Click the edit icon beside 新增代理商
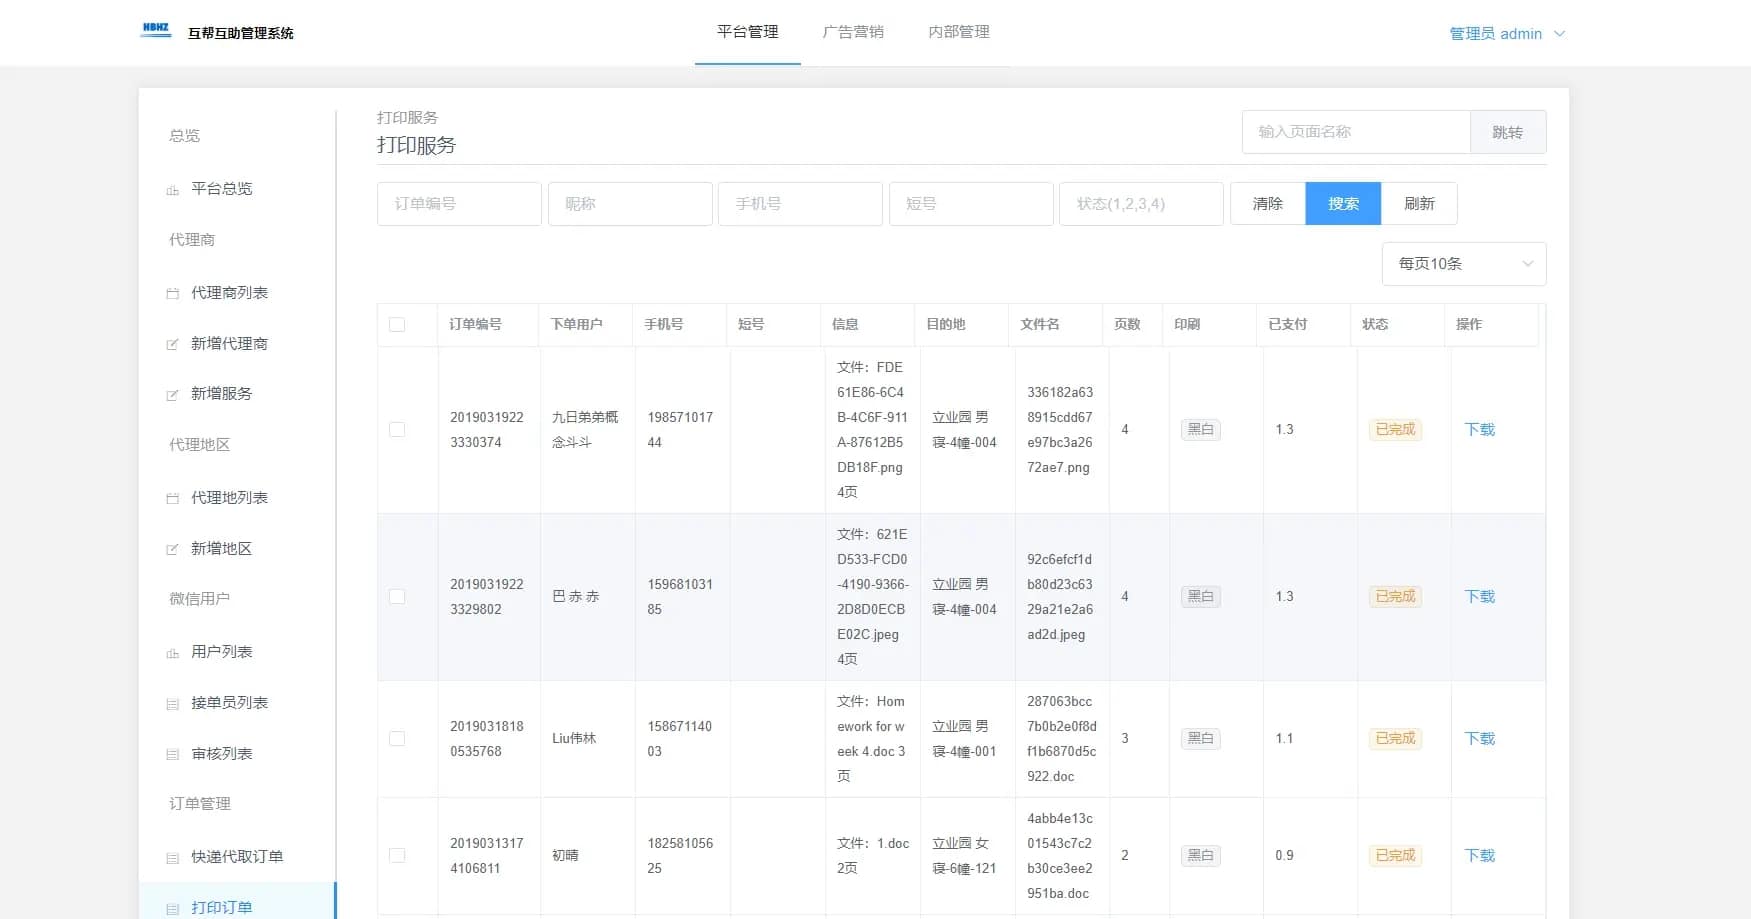This screenshot has width=1751, height=919. (x=172, y=344)
